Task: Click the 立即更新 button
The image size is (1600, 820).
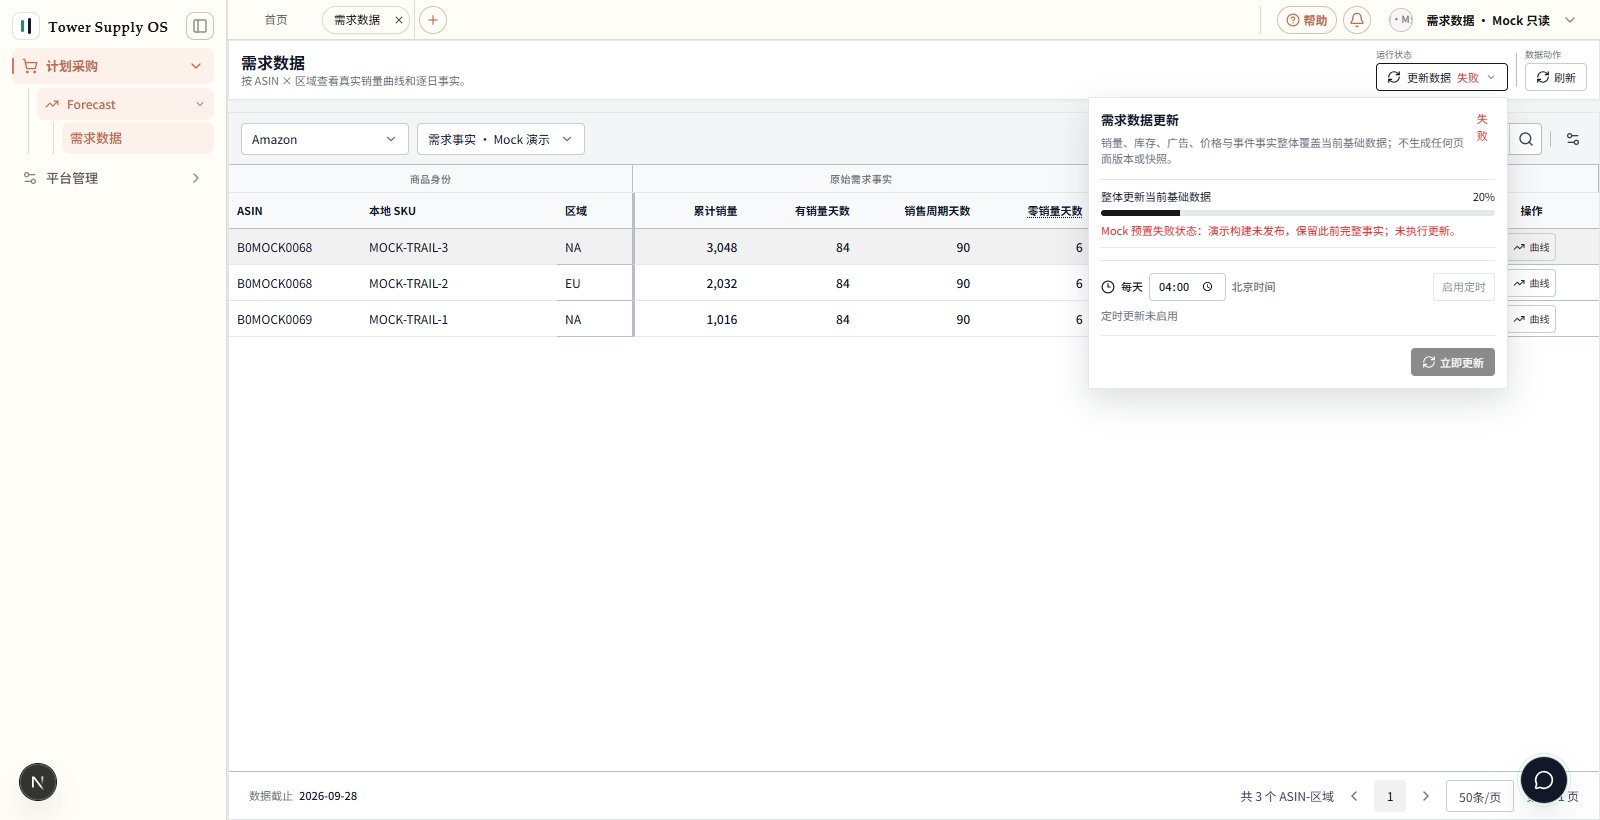Action: [1453, 362]
